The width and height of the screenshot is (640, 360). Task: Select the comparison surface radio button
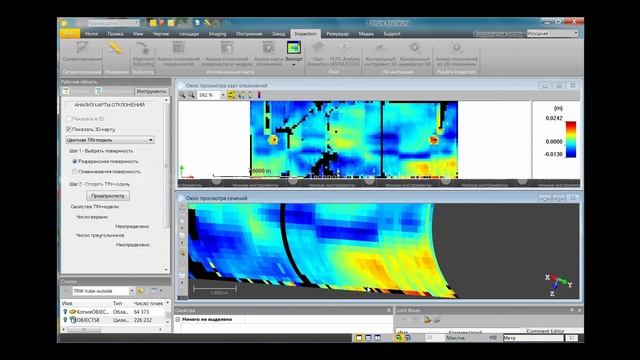tap(75, 172)
